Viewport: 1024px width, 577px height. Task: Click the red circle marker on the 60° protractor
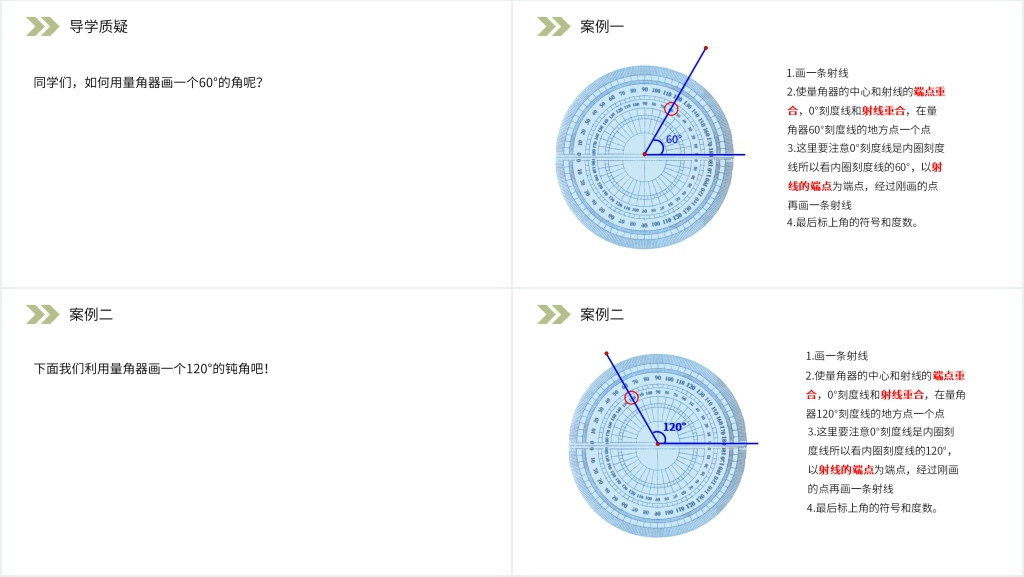[671, 108]
